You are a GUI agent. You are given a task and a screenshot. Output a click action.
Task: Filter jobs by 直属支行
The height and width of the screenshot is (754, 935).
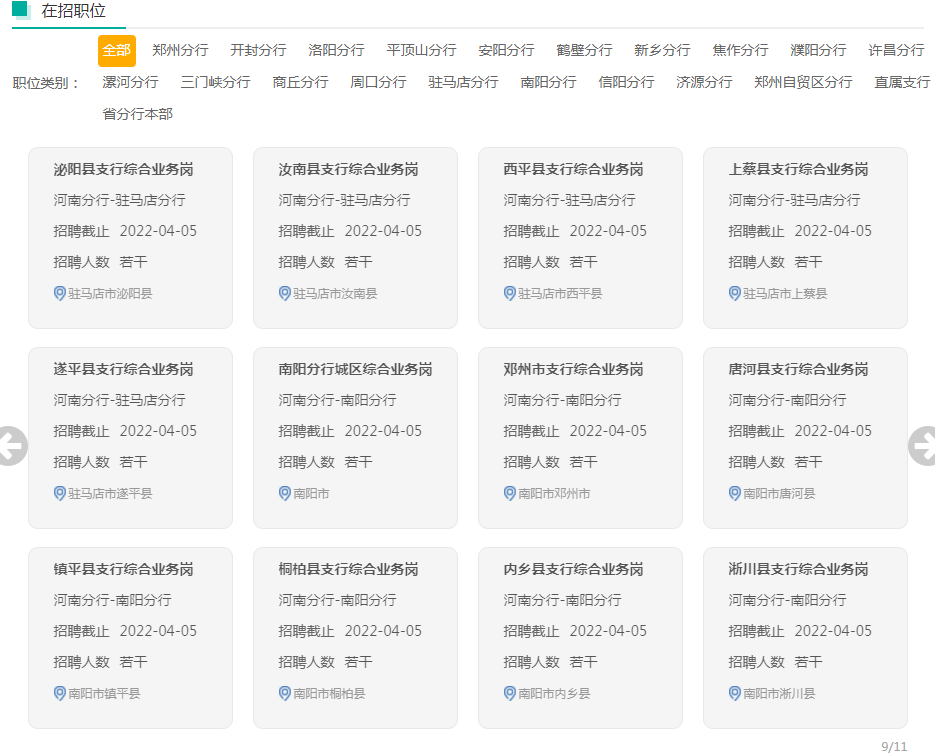(902, 82)
